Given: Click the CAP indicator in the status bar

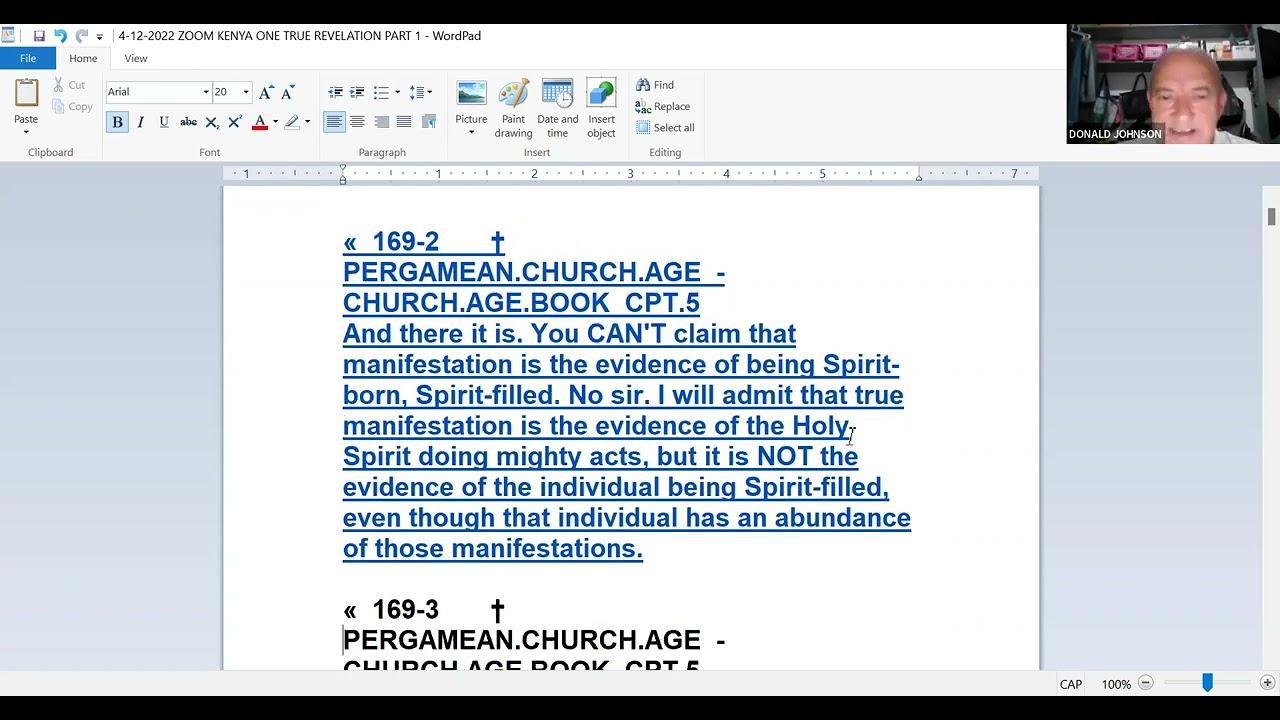Looking at the screenshot, I should click(x=1071, y=684).
